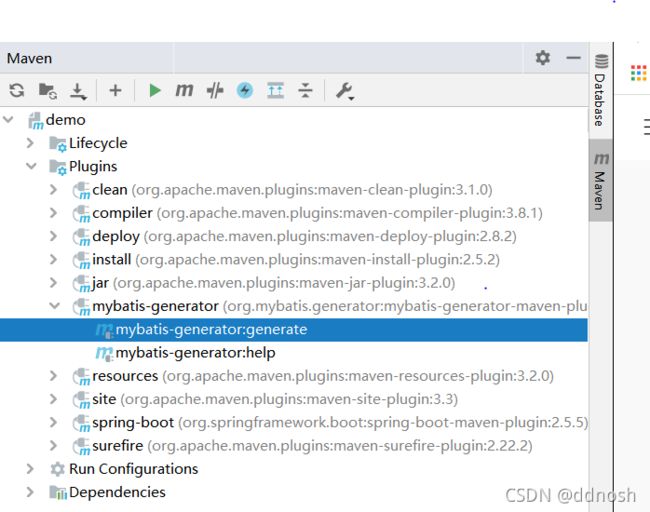Screen dimensions: 650x512
Task: Click the Run Configurations gear icon
Action: pyautogui.click(x=57, y=469)
